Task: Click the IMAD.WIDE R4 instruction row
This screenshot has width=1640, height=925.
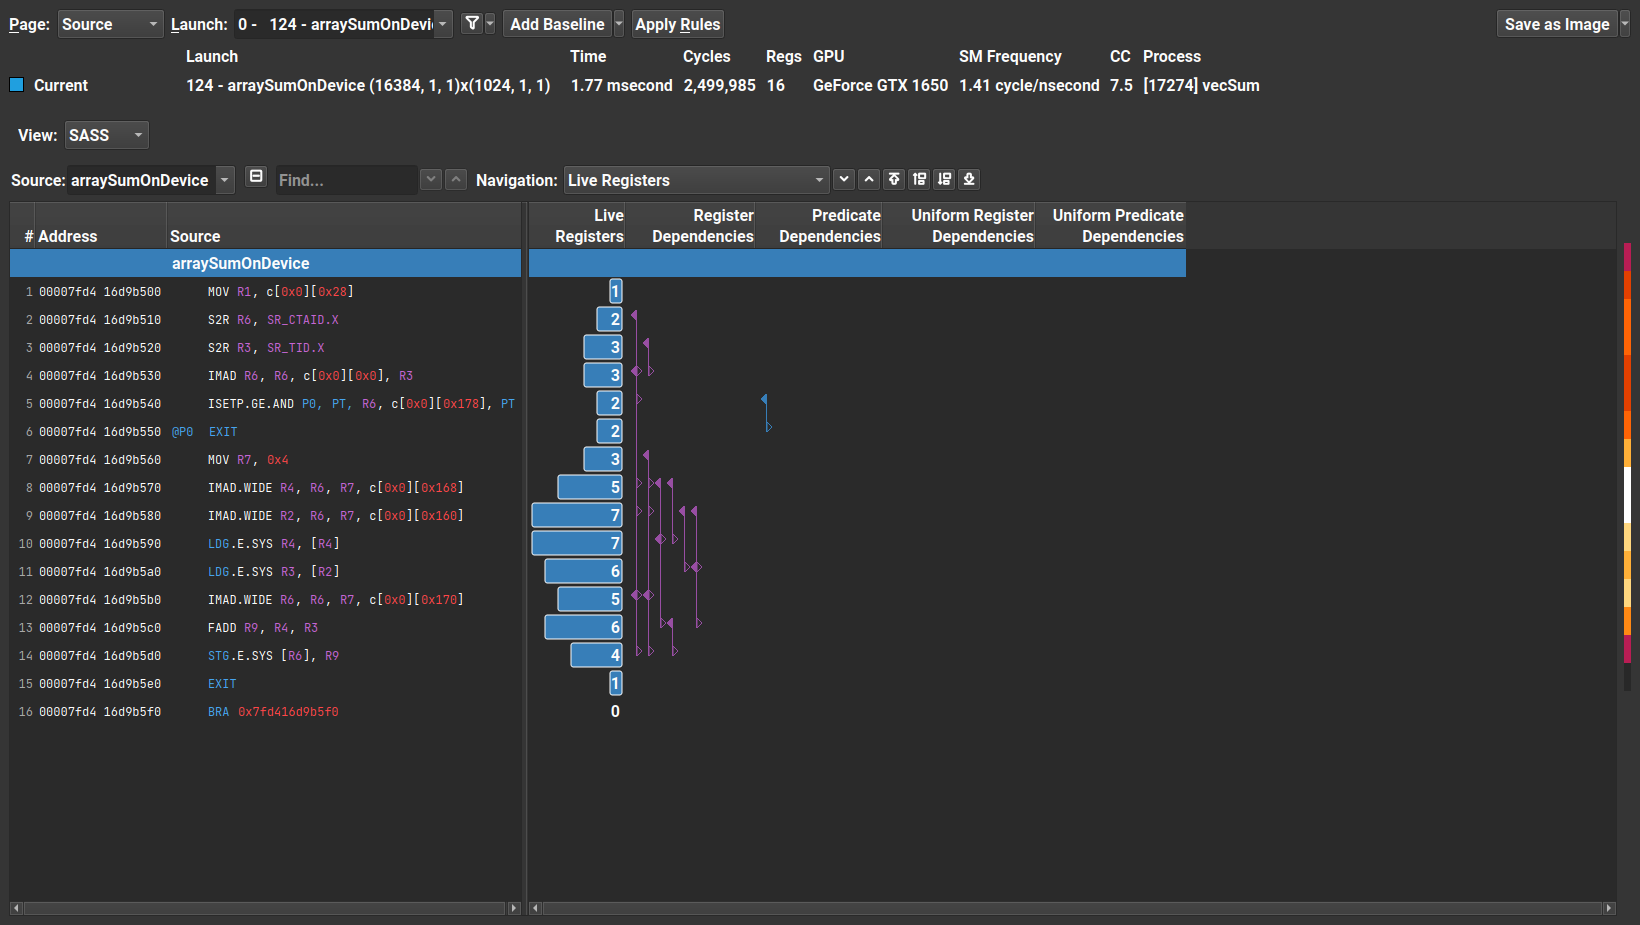Action: pyautogui.click(x=265, y=488)
